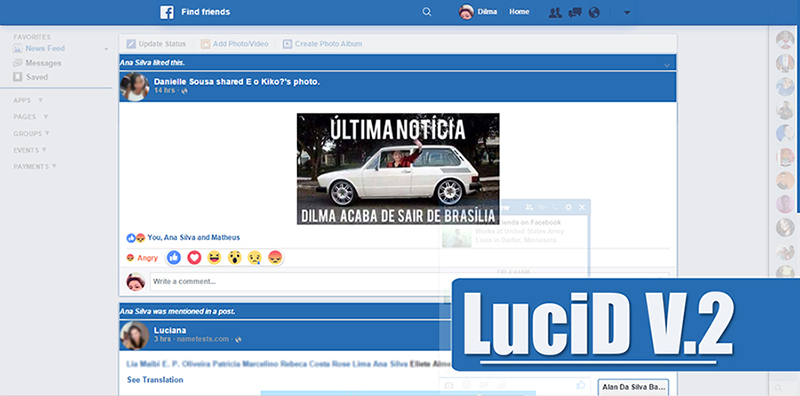The height and width of the screenshot is (396, 800).
Task: Start a video call from chat header
Action: point(543,207)
